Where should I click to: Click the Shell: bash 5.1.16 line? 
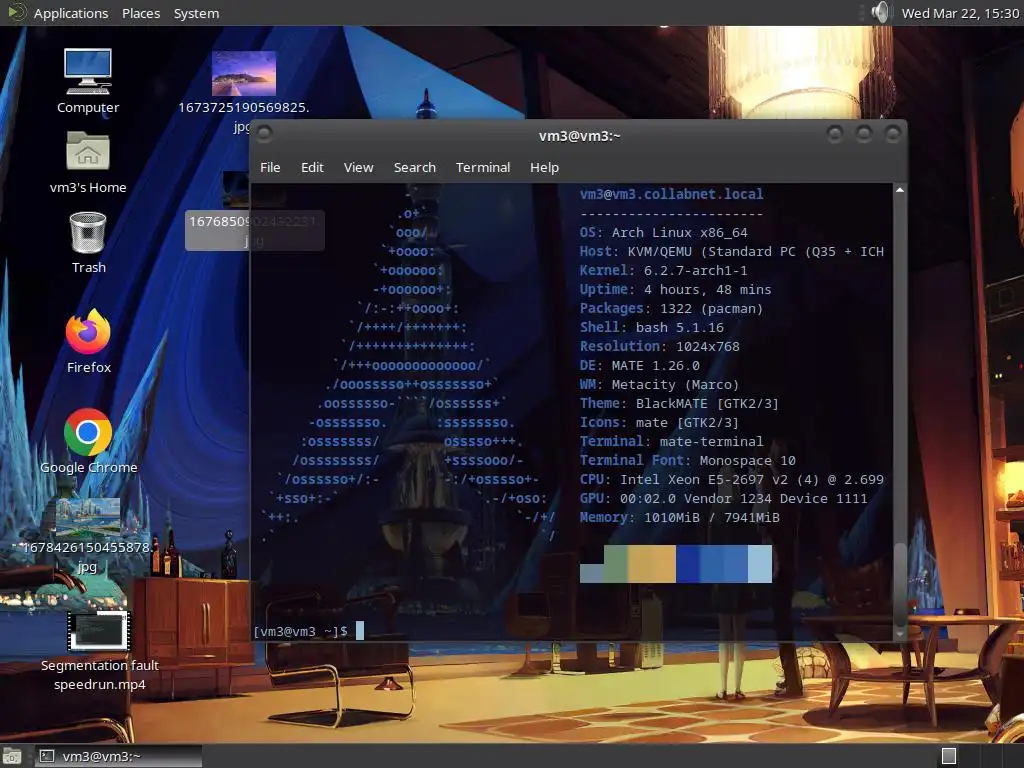pyautogui.click(x=652, y=327)
